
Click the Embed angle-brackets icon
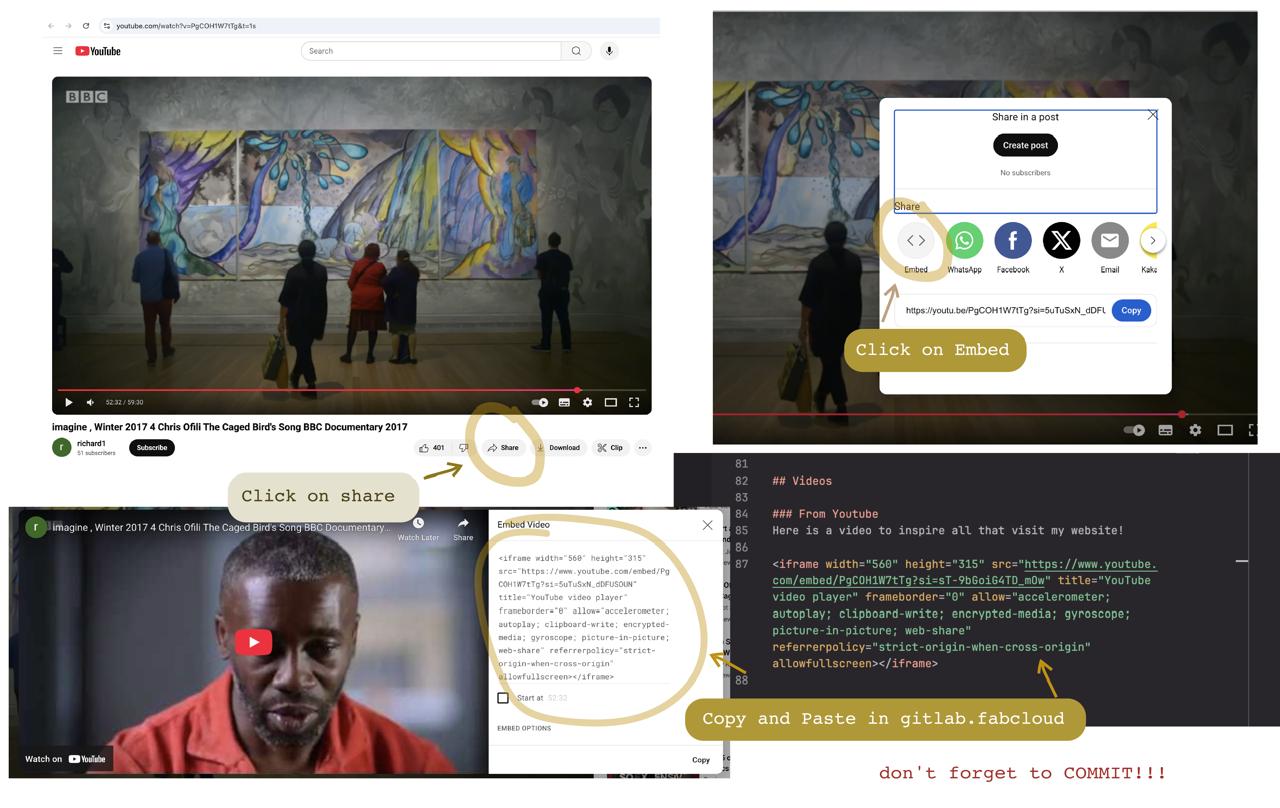(x=915, y=241)
